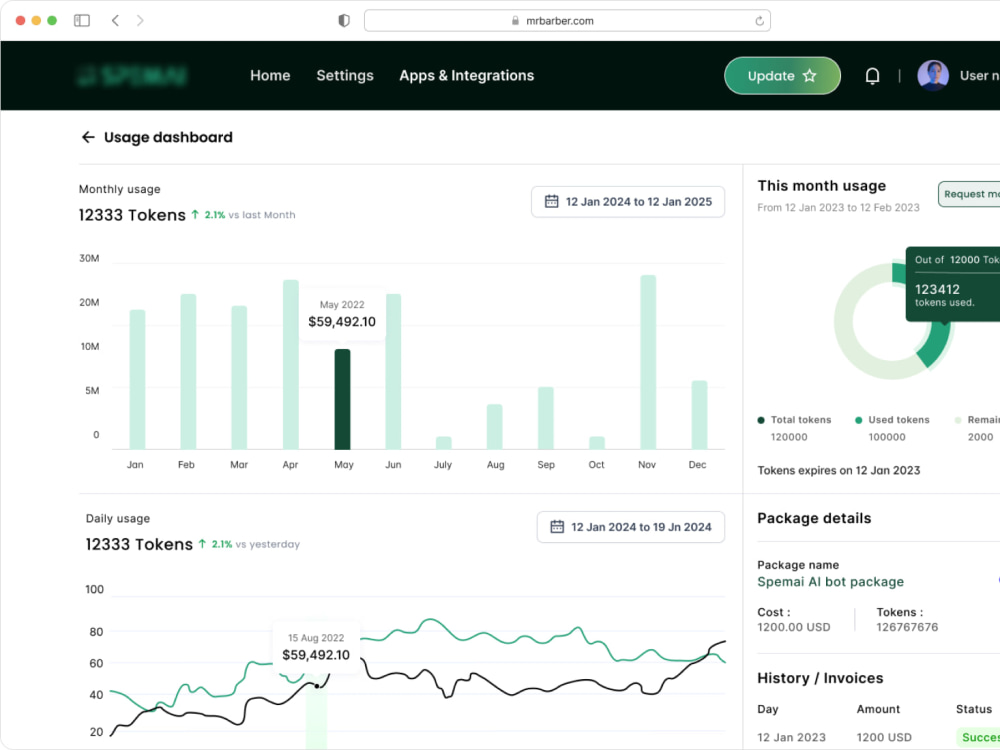Open the privacy shield icon
Image resolution: width=1000 pixels, height=750 pixels.
coord(344,20)
